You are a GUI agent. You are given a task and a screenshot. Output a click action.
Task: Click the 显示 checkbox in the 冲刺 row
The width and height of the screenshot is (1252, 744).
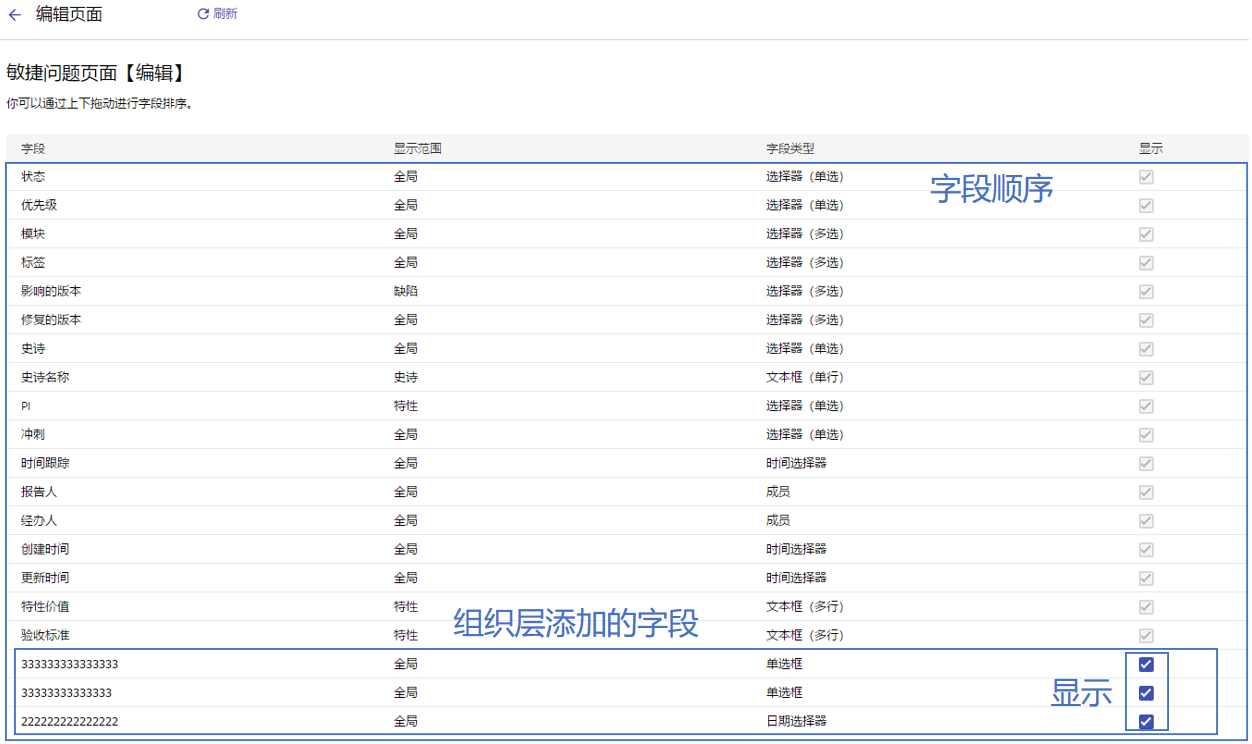(x=1146, y=435)
